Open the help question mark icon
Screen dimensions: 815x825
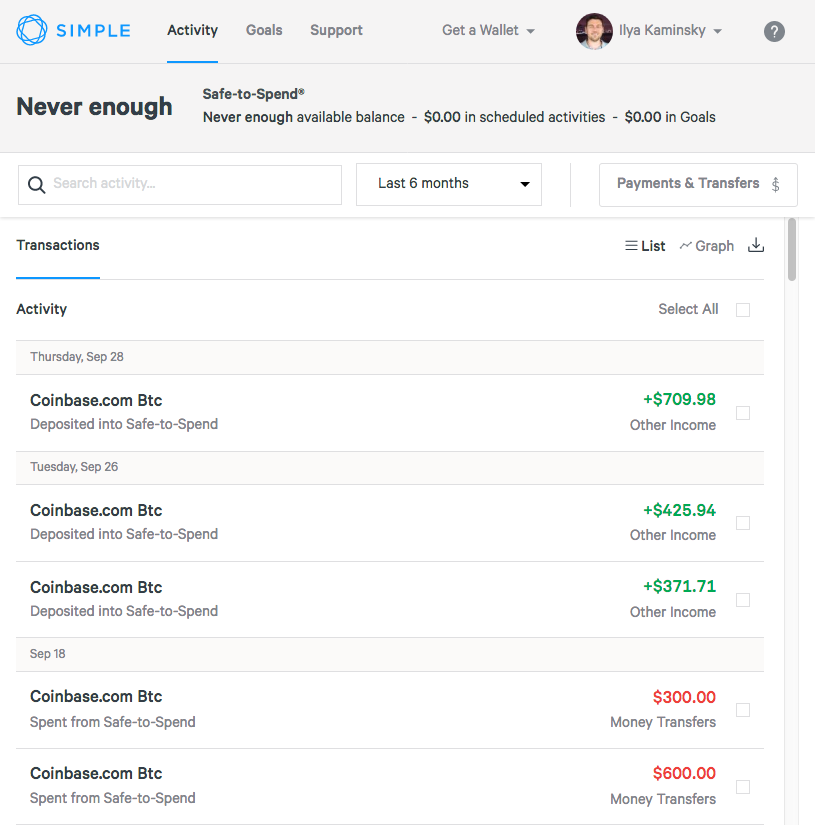coord(774,32)
